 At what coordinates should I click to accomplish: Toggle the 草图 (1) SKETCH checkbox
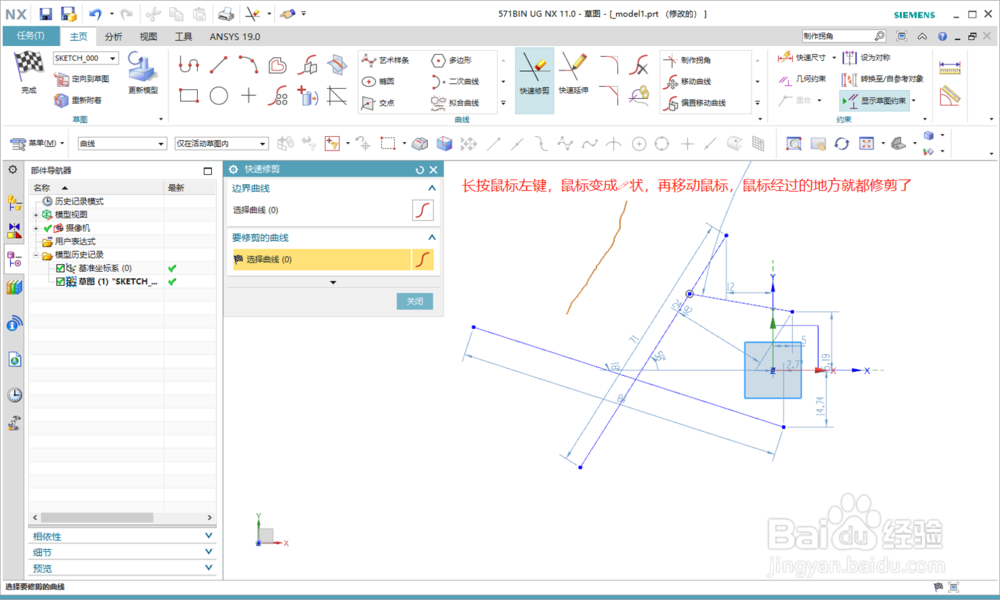[60, 281]
